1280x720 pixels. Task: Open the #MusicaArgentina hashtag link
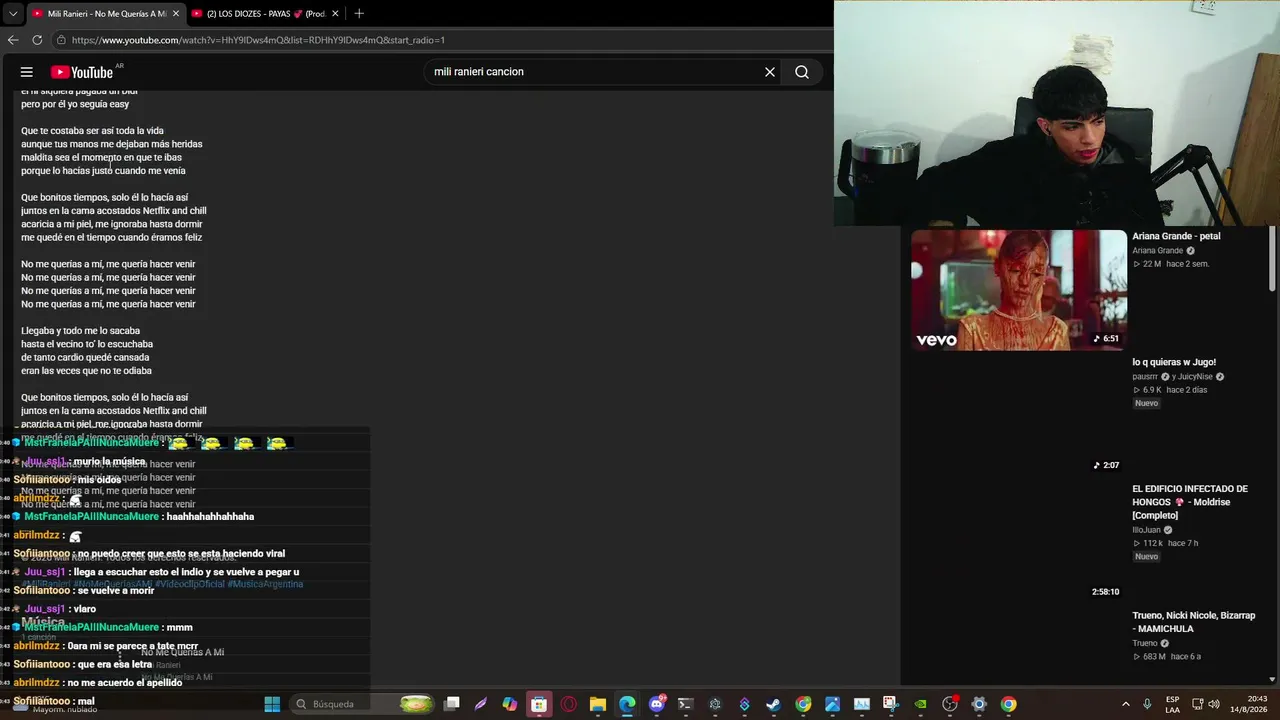point(265,584)
